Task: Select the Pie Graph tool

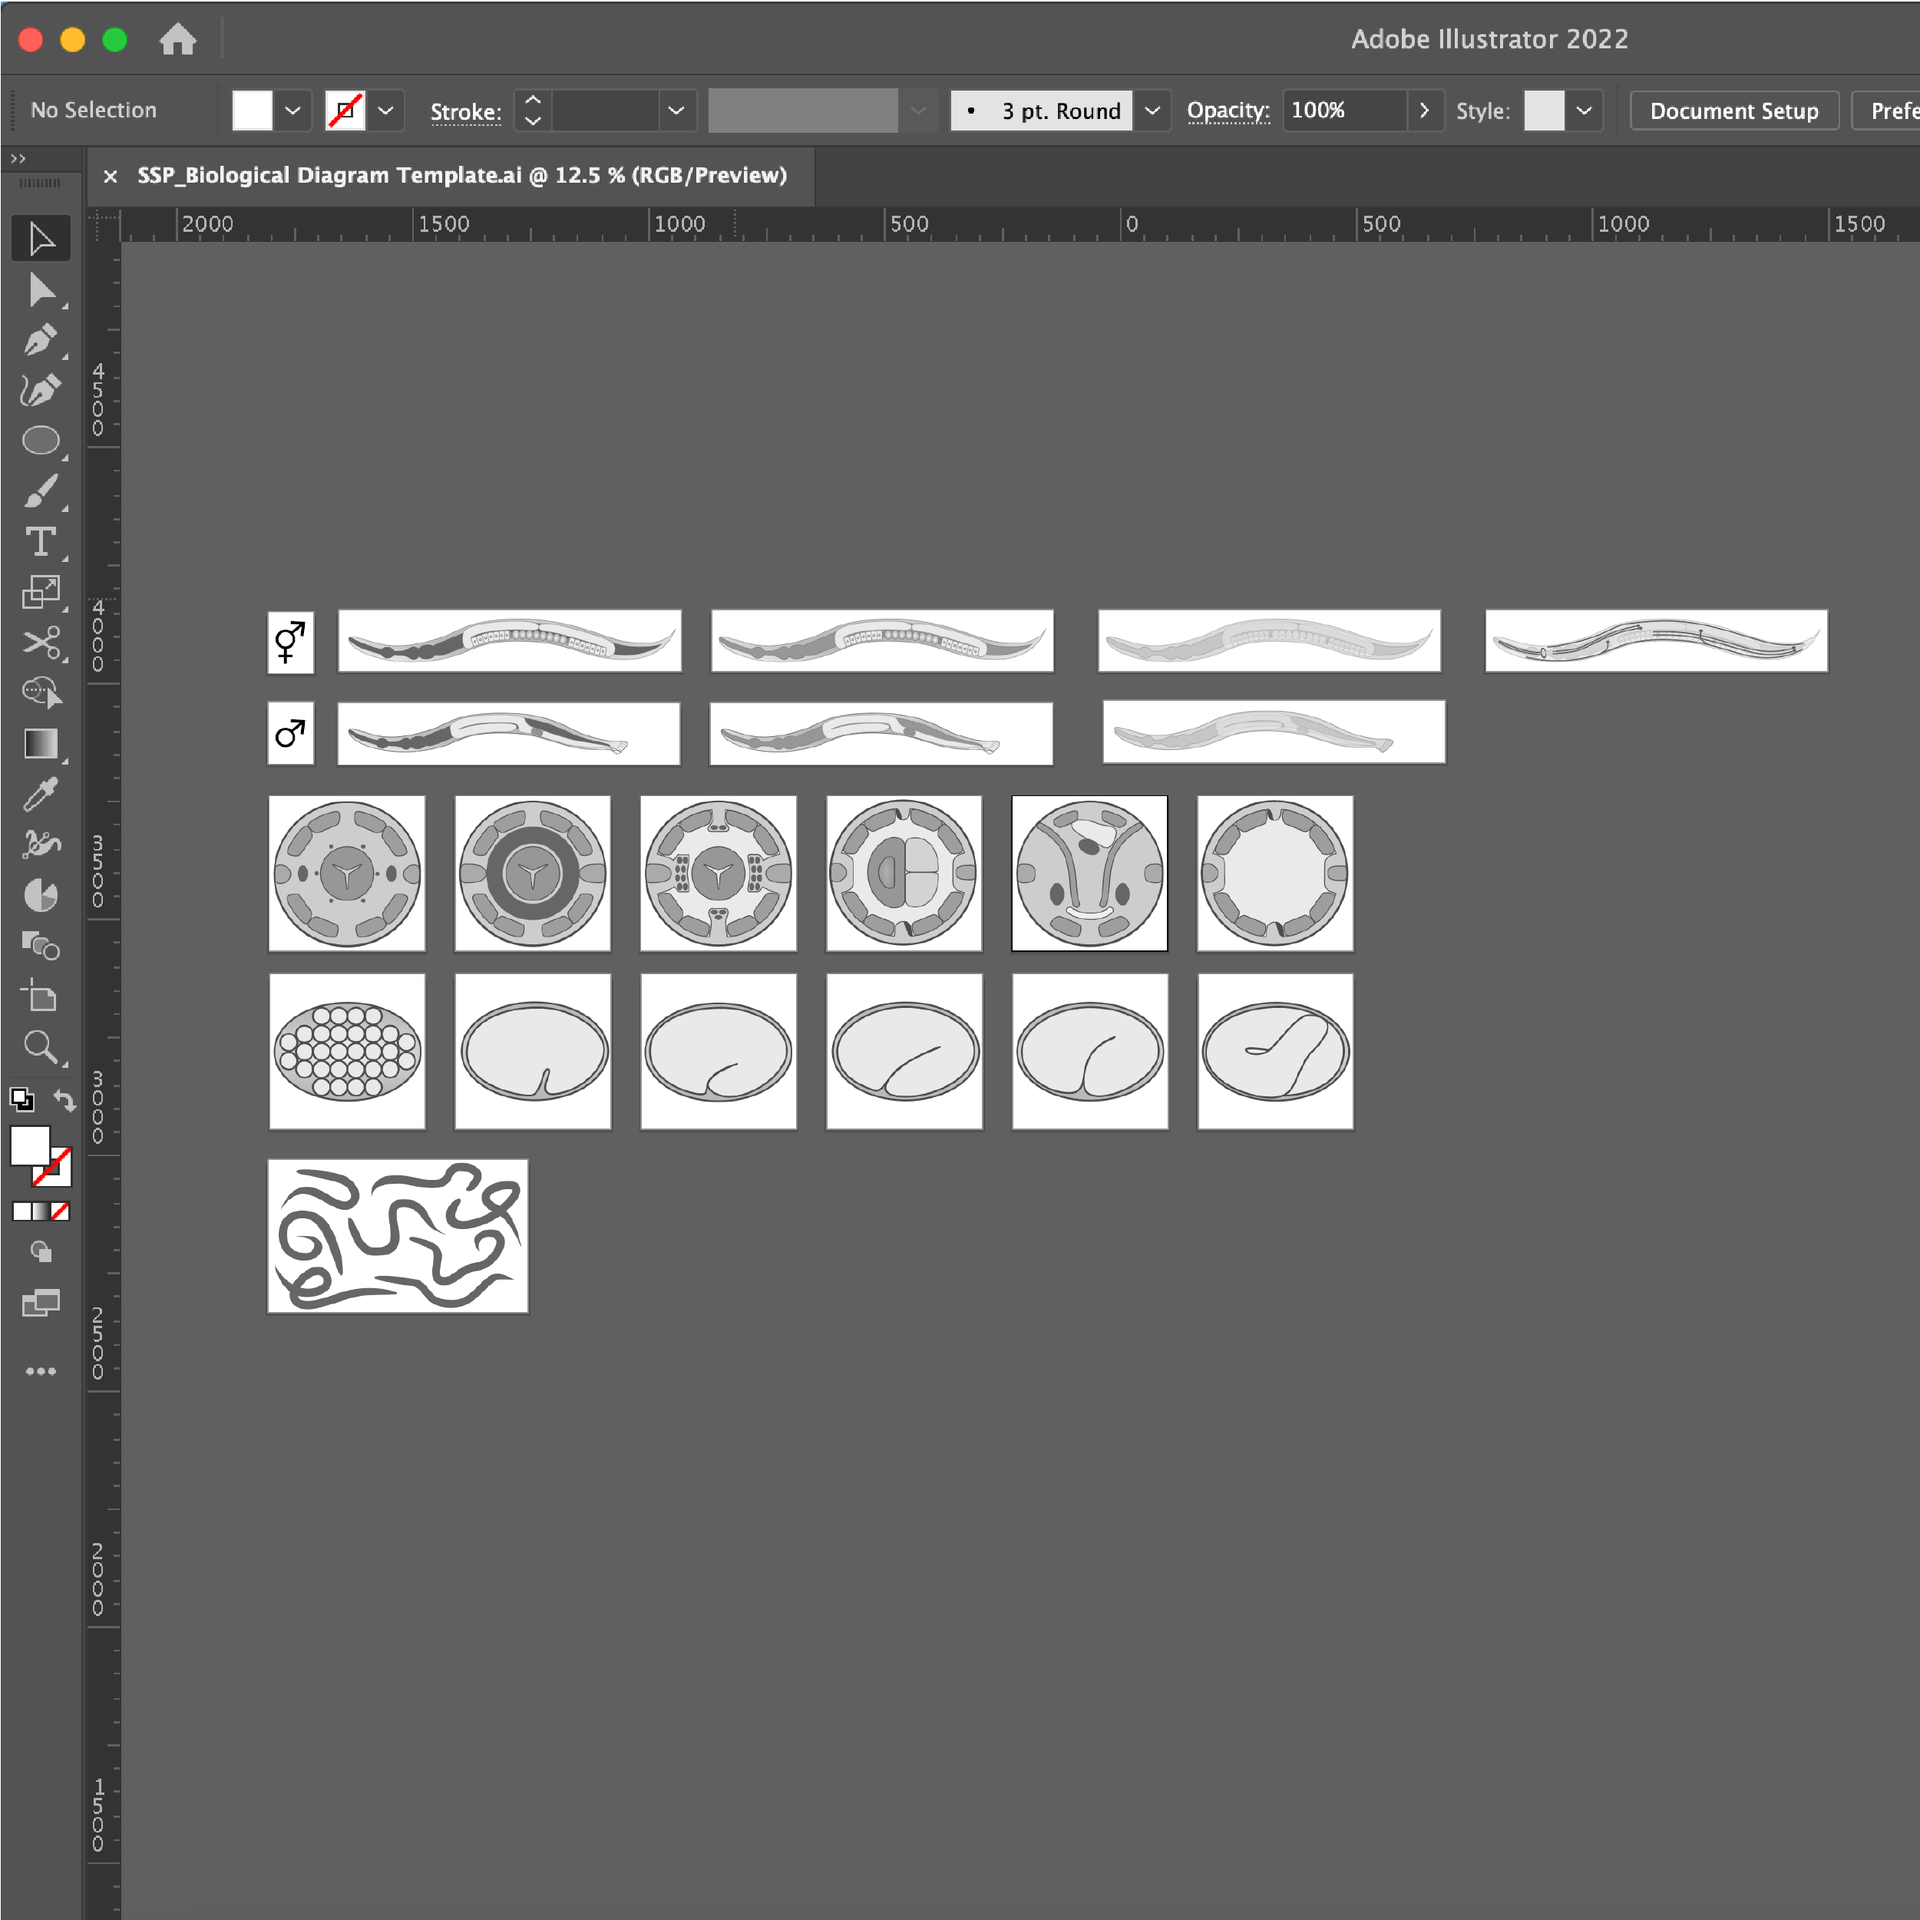Action: (41, 895)
